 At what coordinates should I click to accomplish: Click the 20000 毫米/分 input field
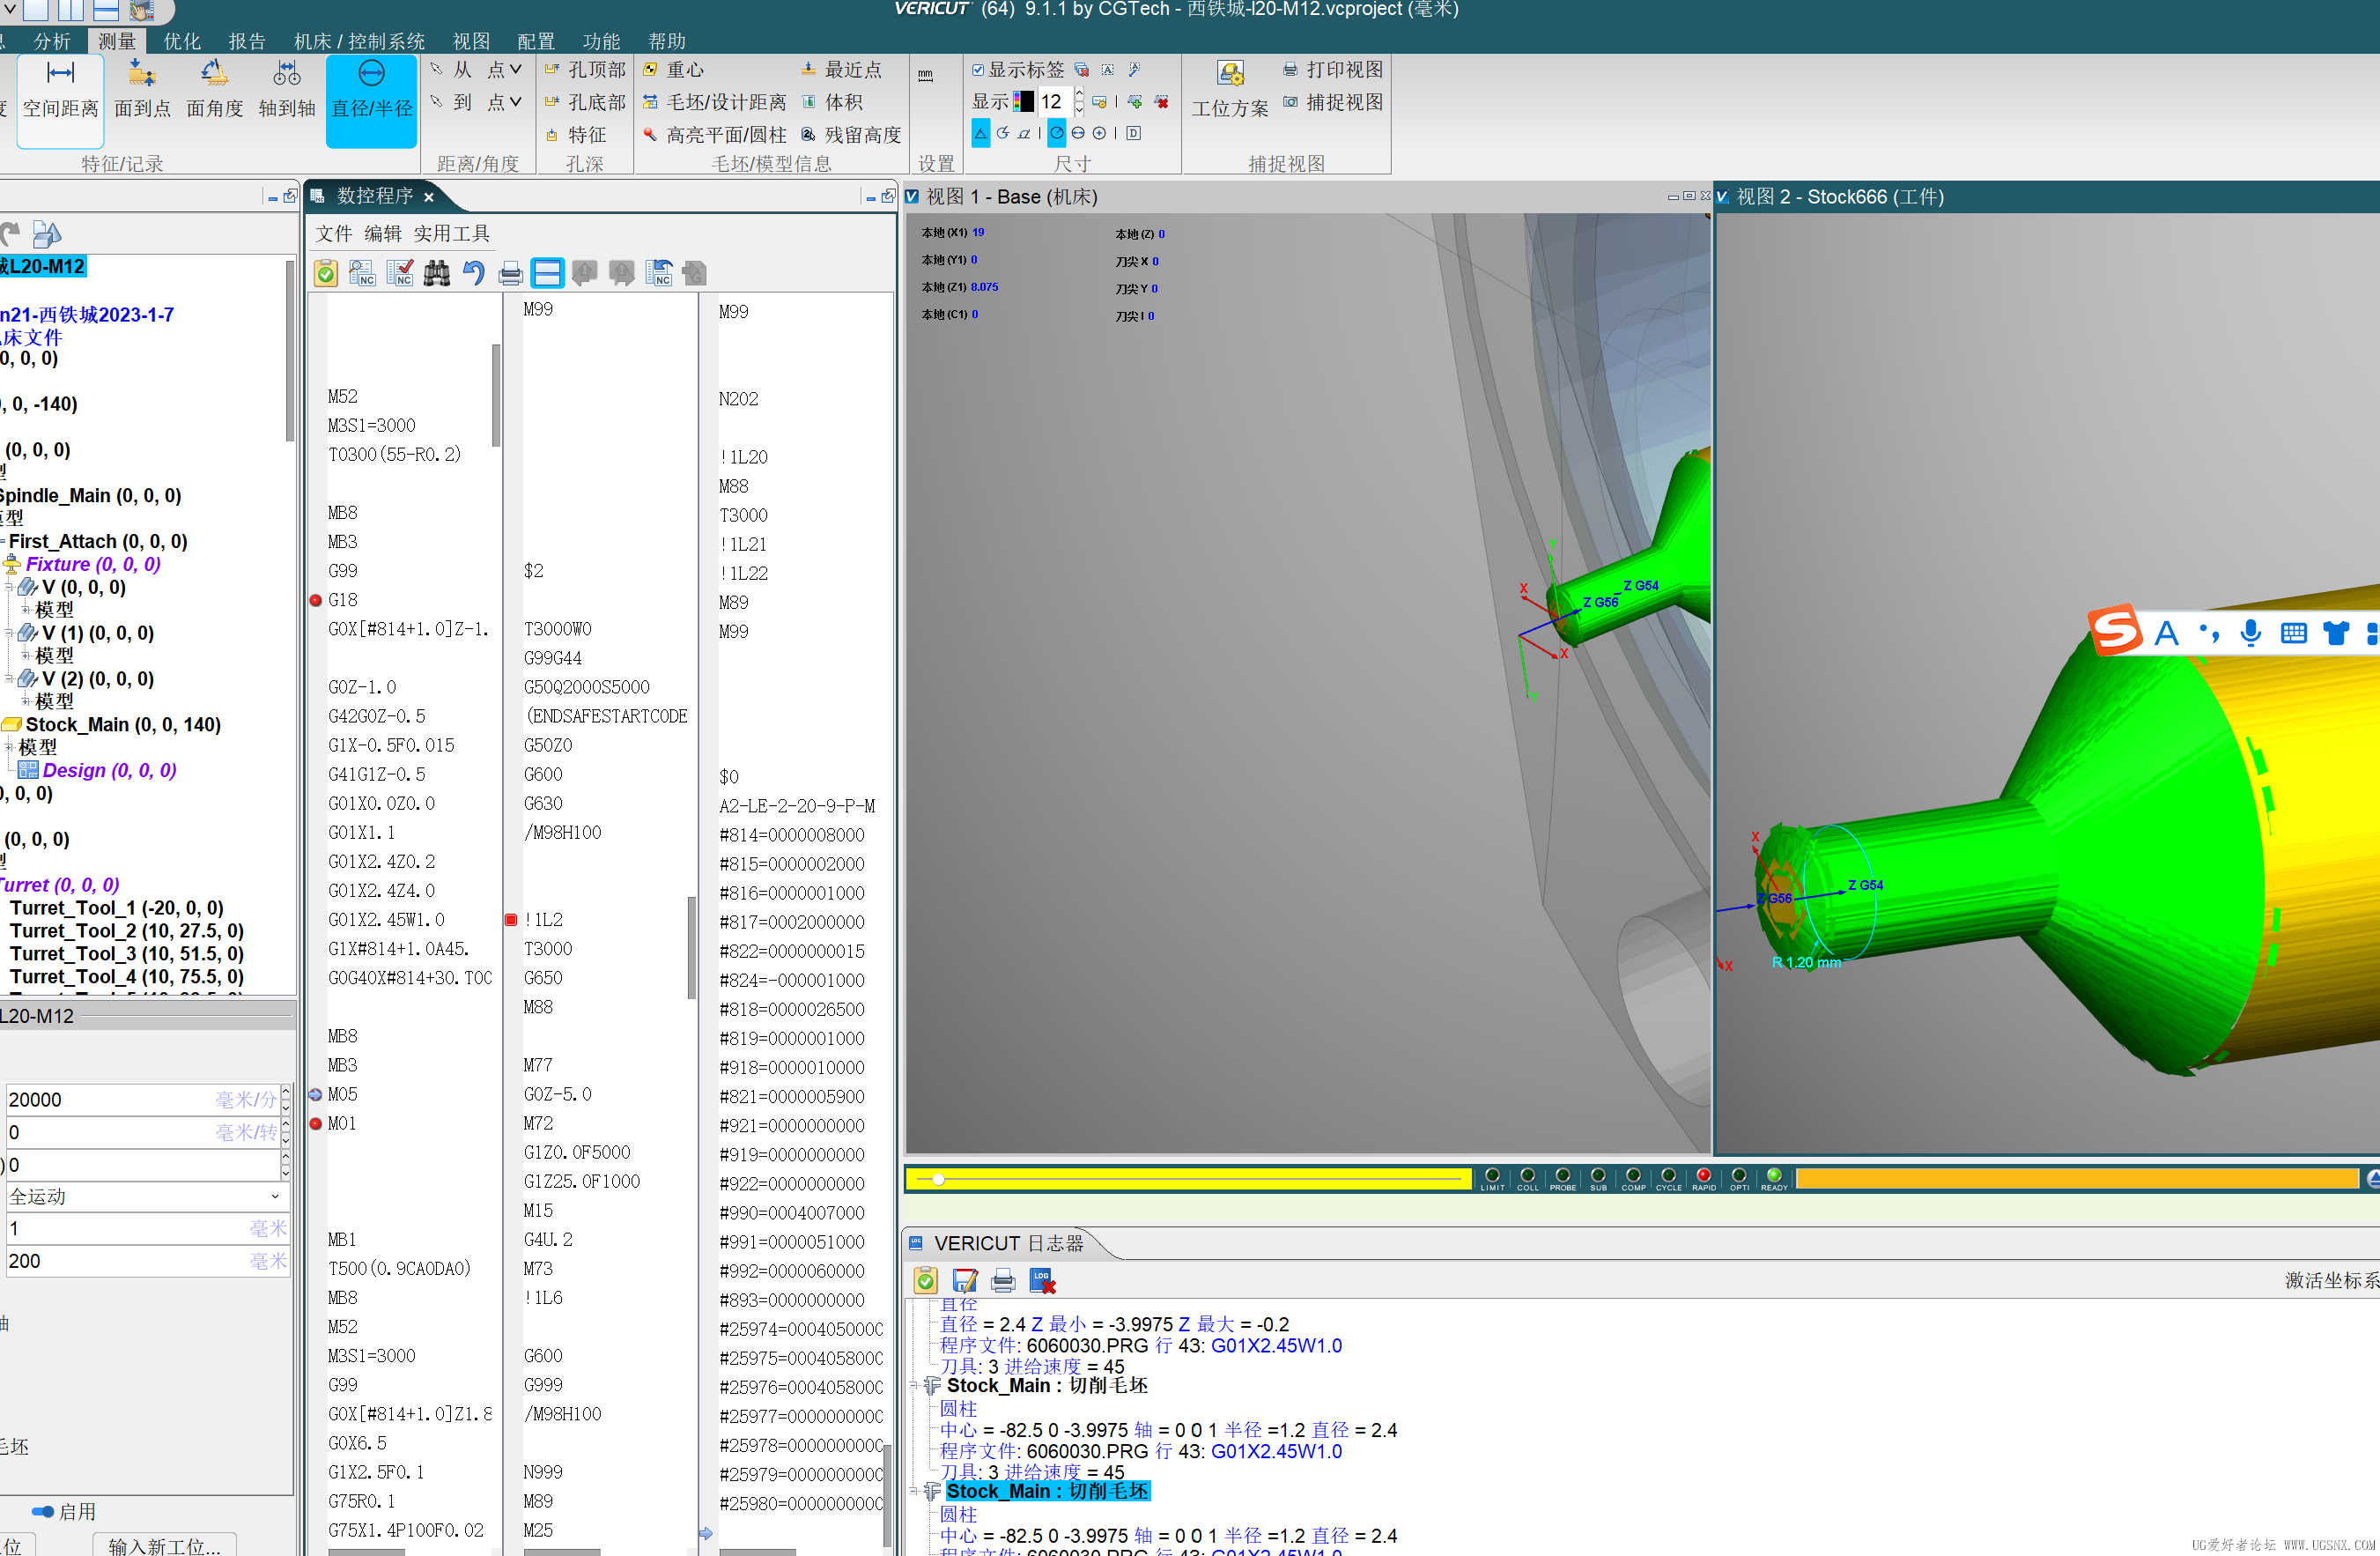[x=145, y=1100]
